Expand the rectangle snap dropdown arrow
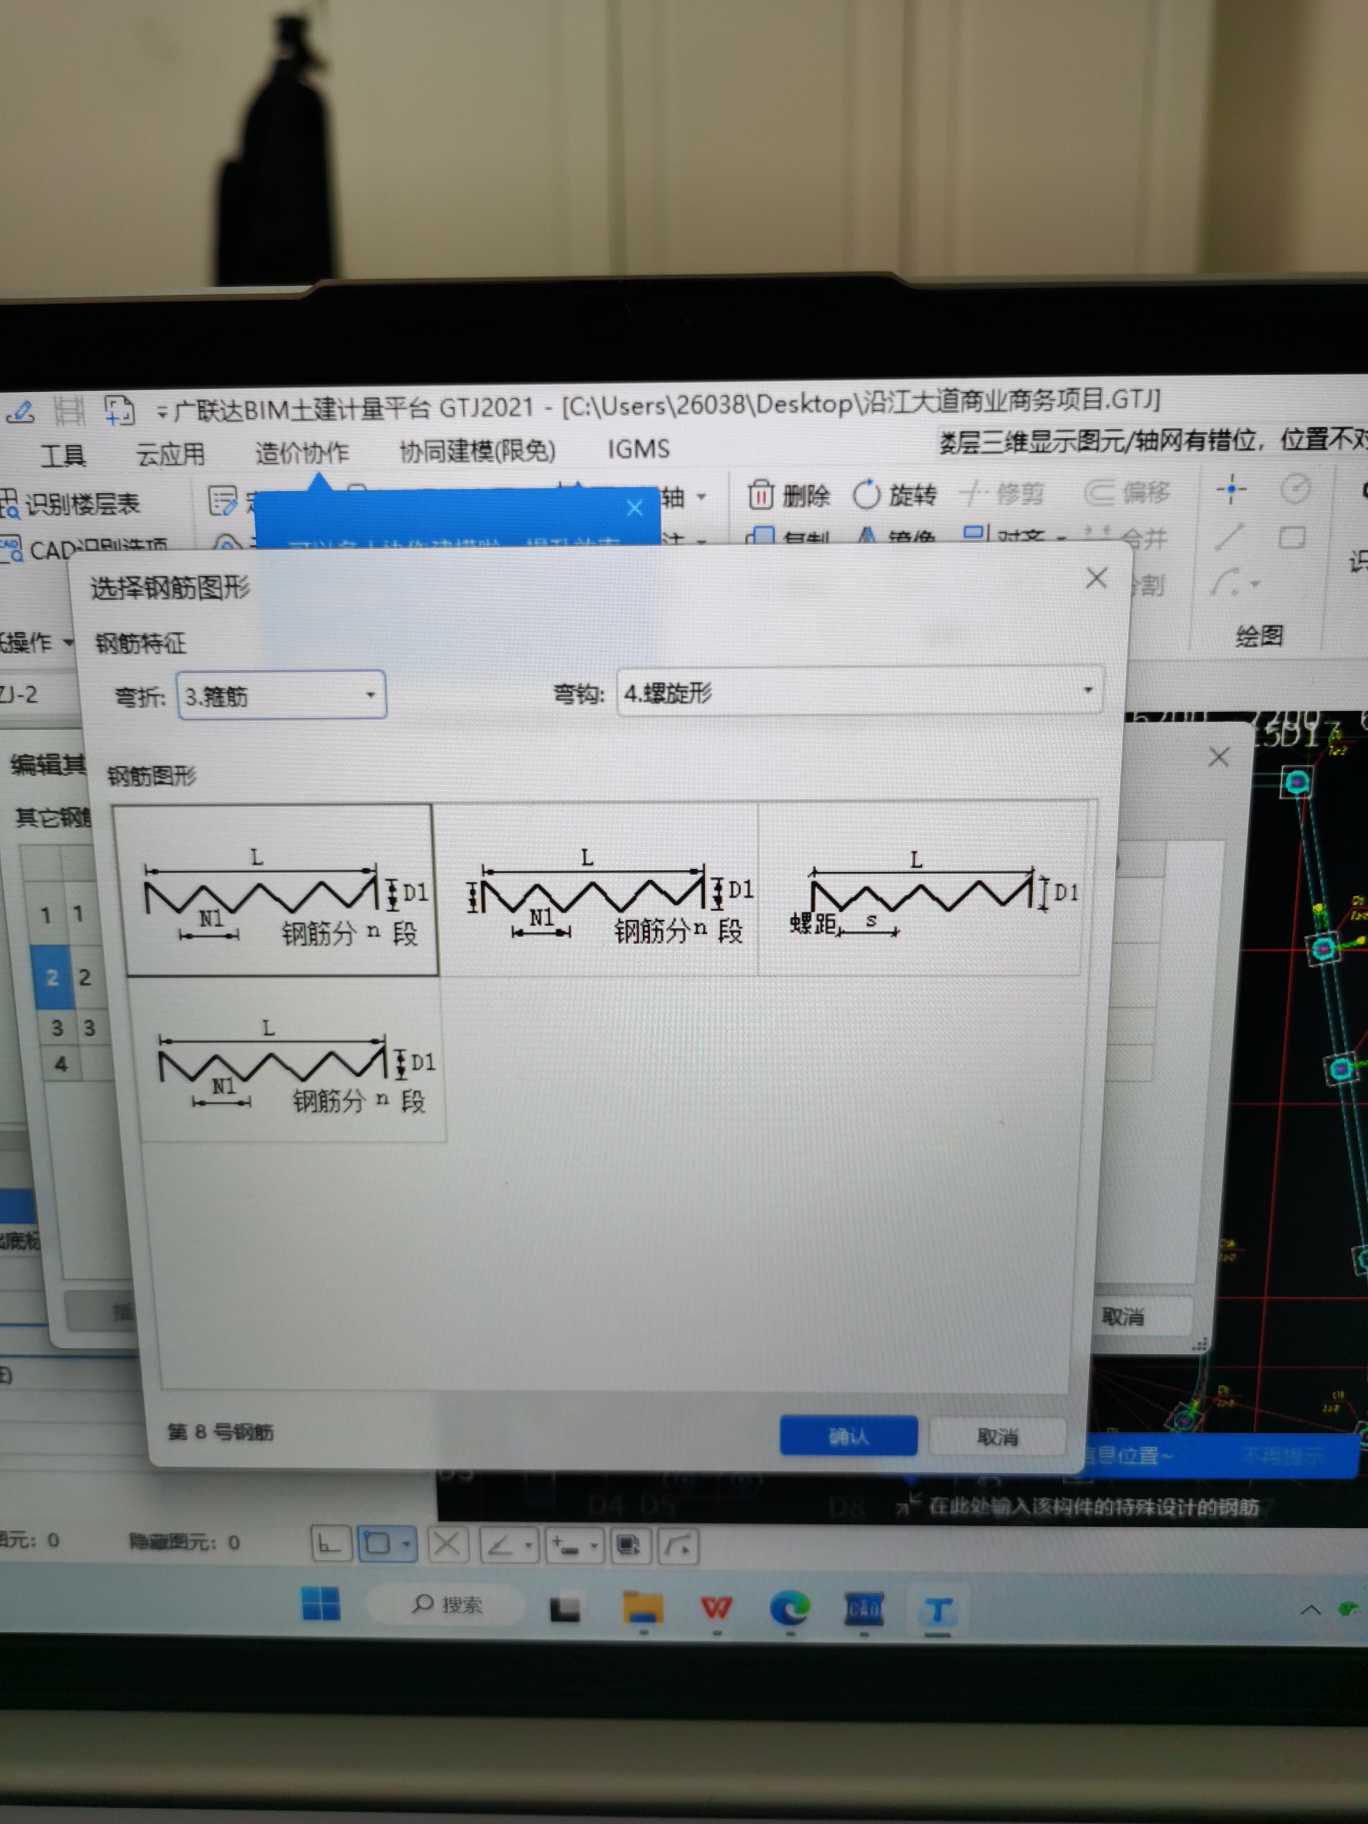The width and height of the screenshot is (1368, 1824). [405, 1545]
